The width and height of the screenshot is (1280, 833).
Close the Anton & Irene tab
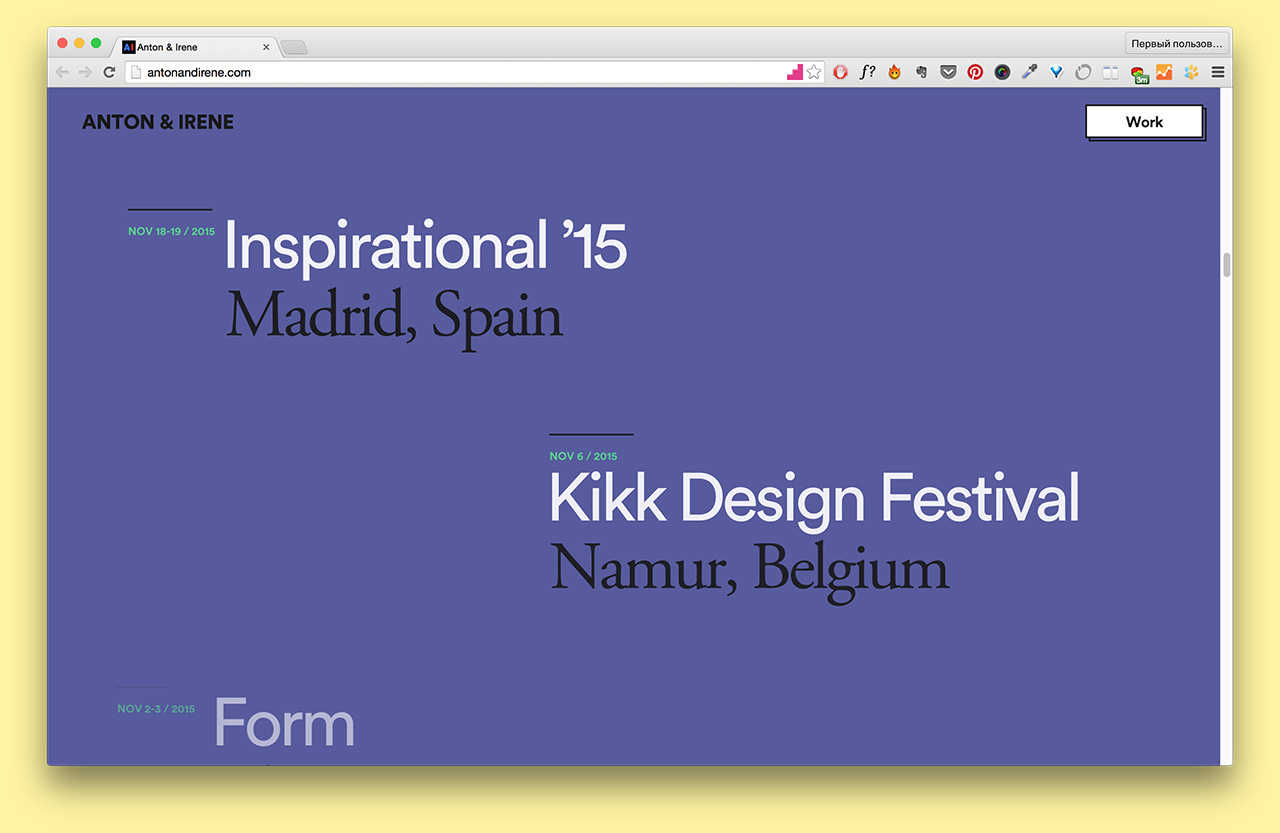266,47
